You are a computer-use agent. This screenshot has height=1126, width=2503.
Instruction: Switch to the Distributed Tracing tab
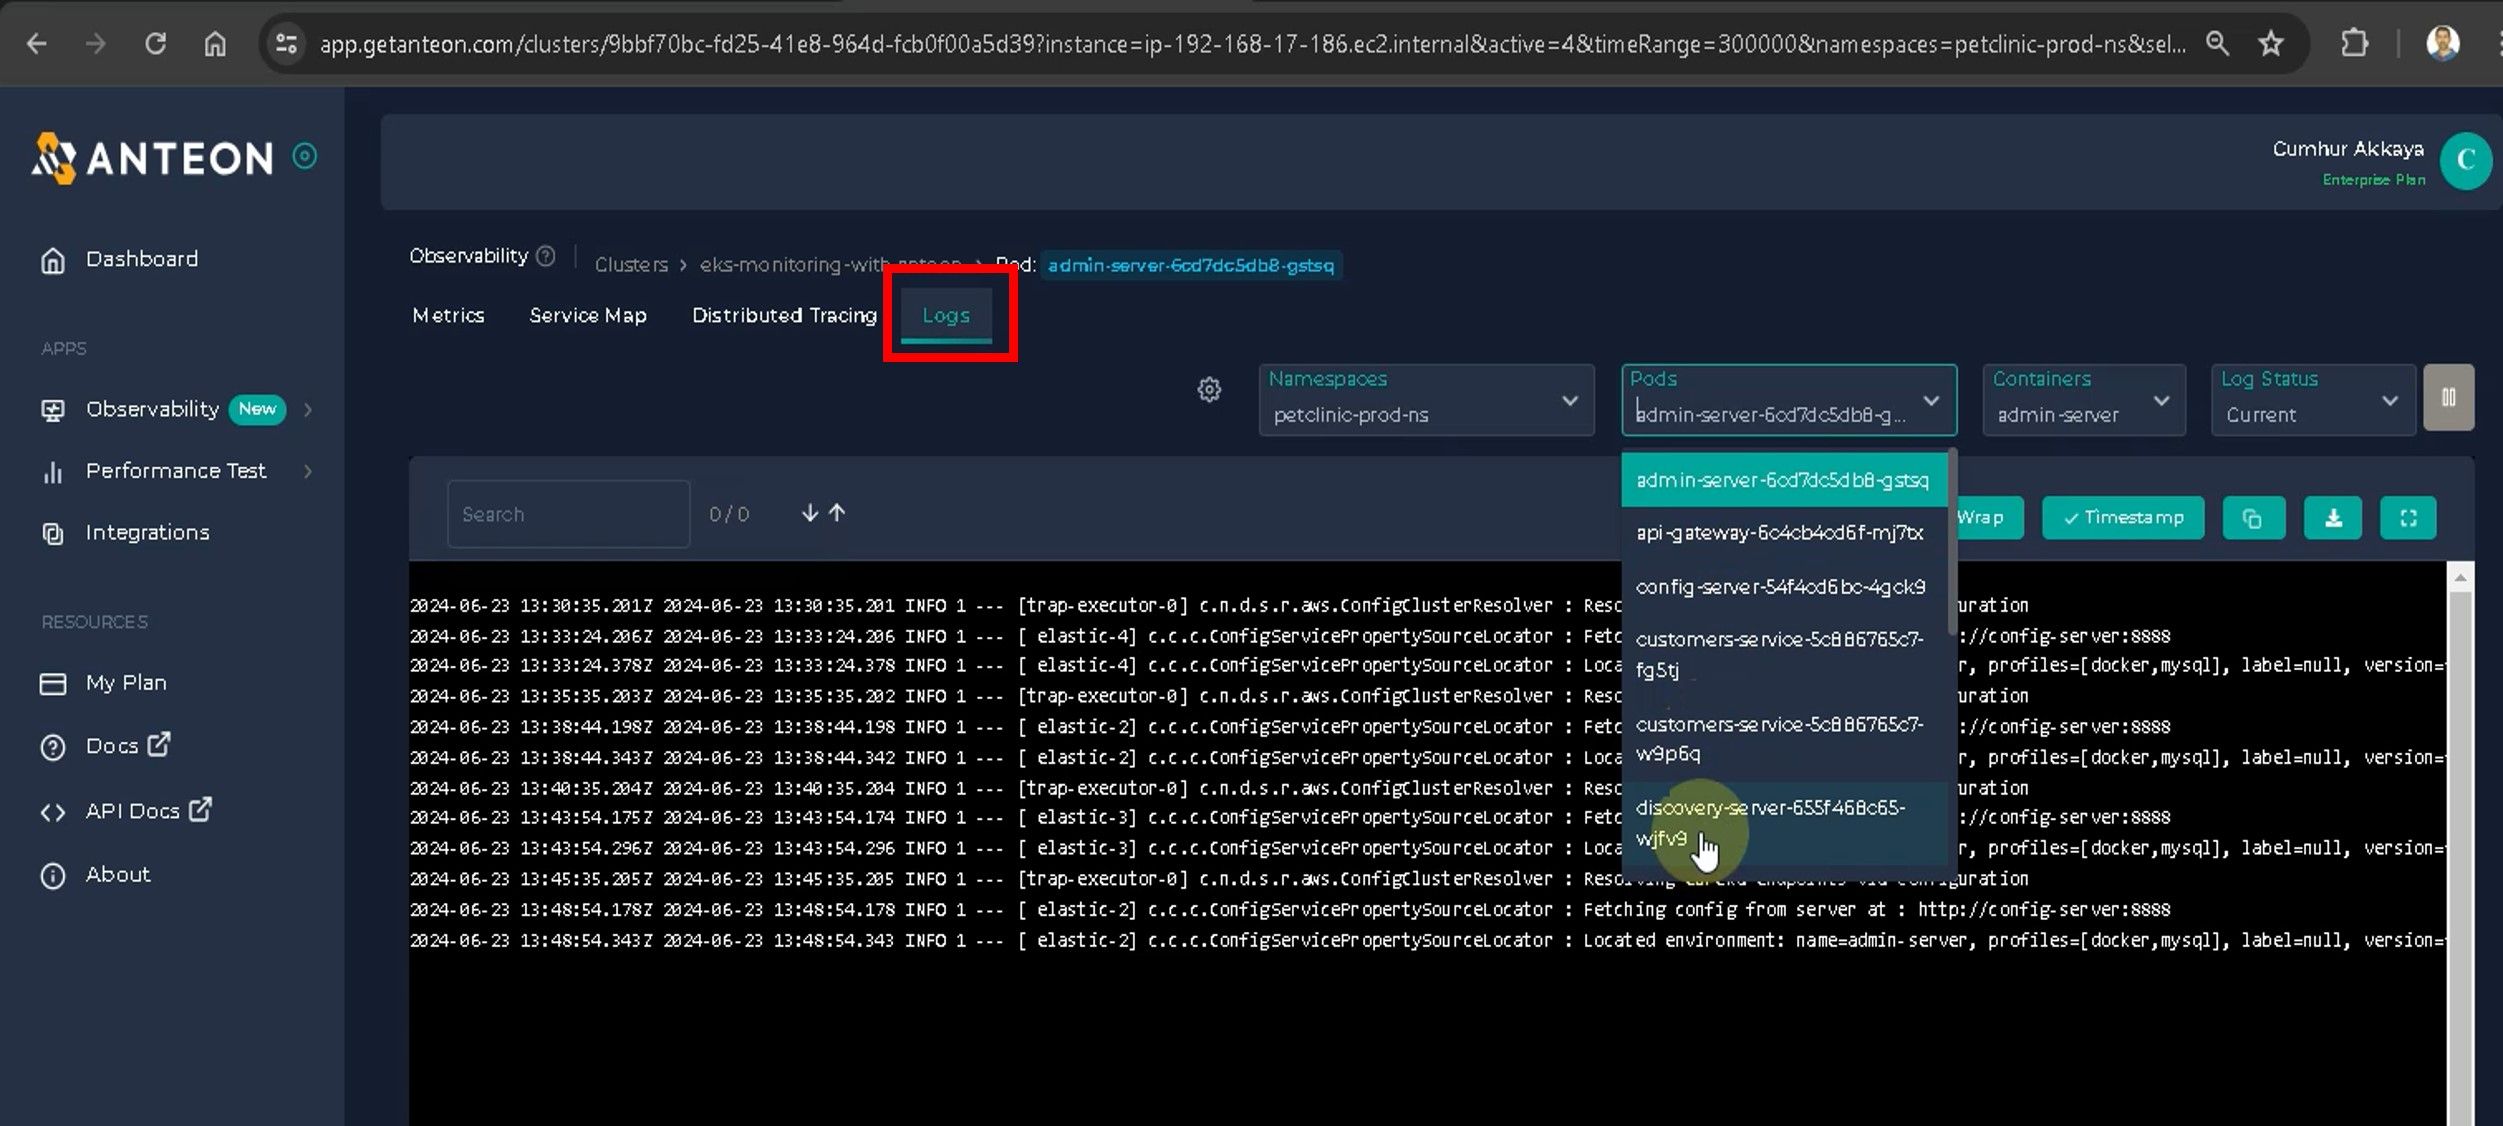(784, 316)
